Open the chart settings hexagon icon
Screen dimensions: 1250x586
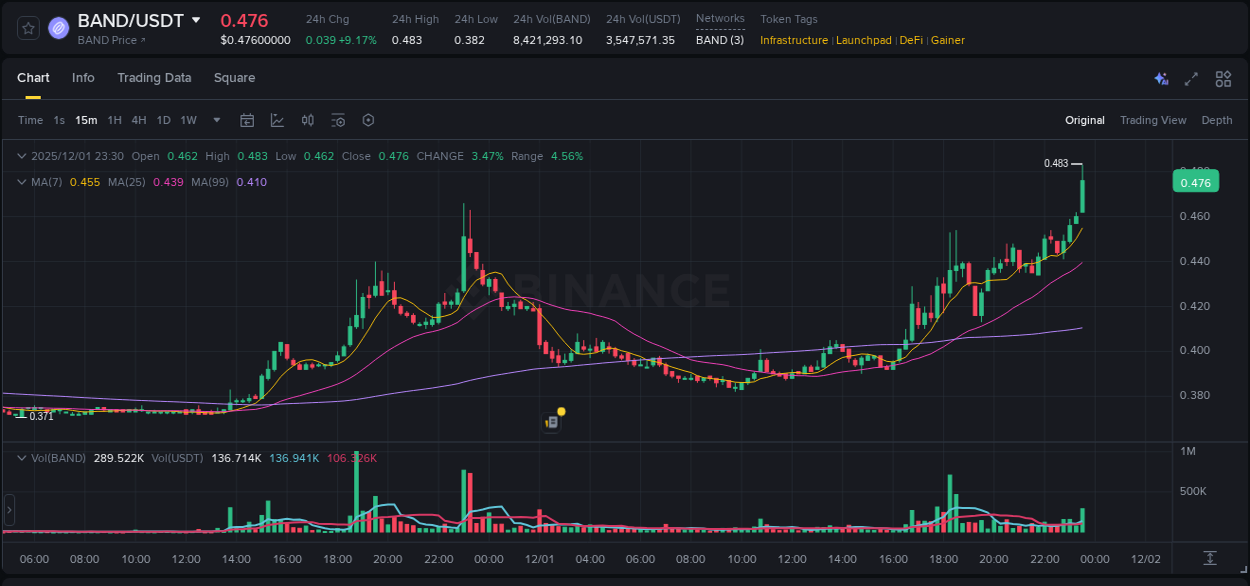point(368,120)
